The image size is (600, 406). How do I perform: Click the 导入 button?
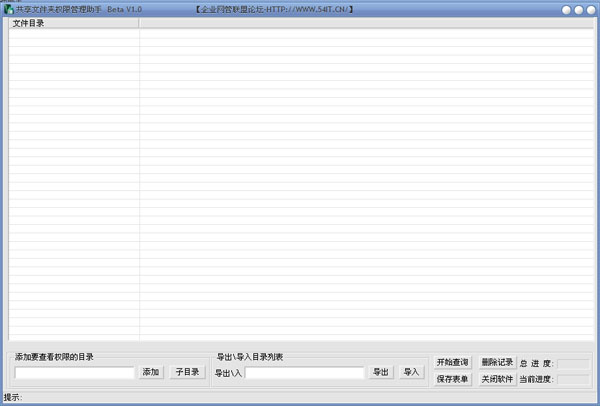click(412, 372)
